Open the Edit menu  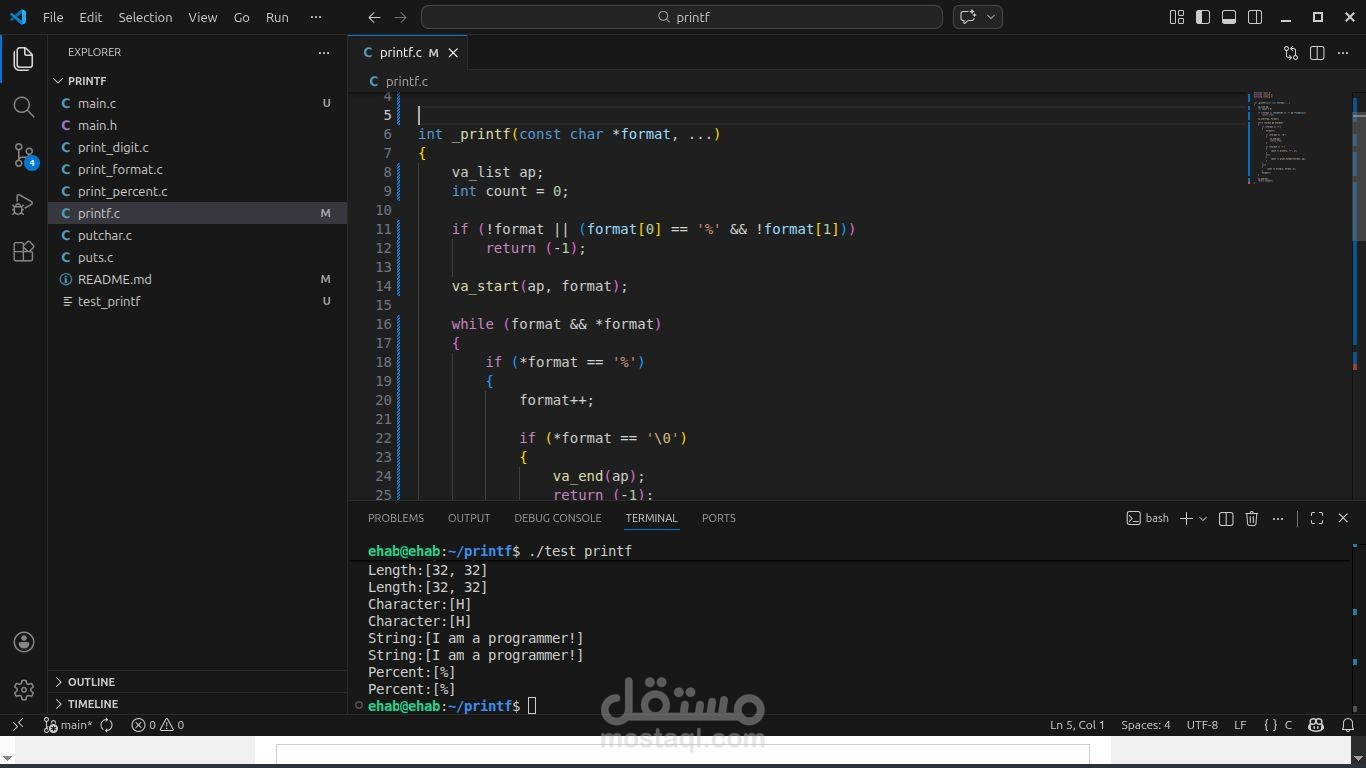pyautogui.click(x=91, y=17)
